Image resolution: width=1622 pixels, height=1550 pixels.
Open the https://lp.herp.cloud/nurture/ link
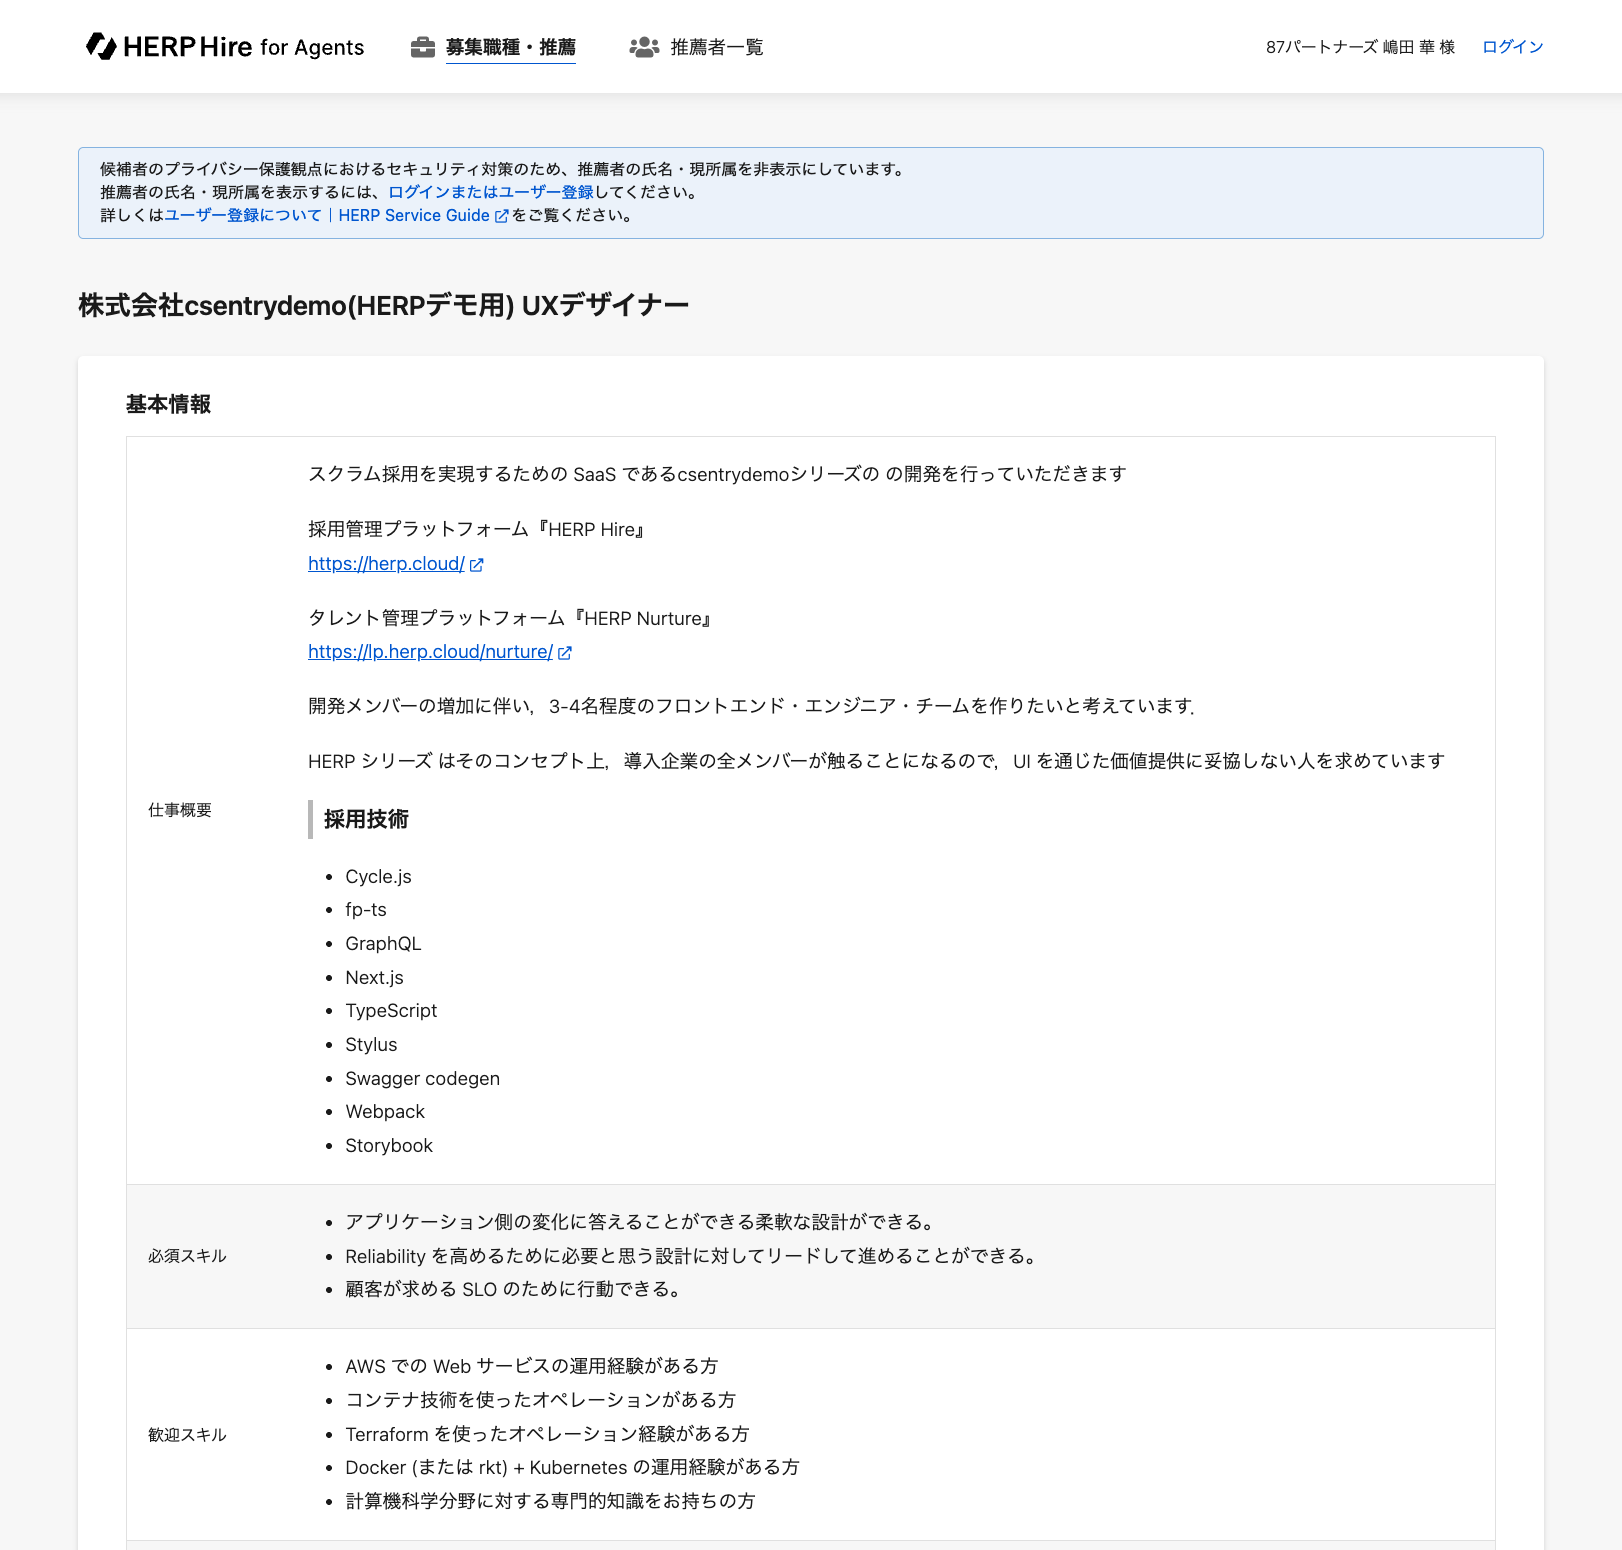(x=430, y=652)
